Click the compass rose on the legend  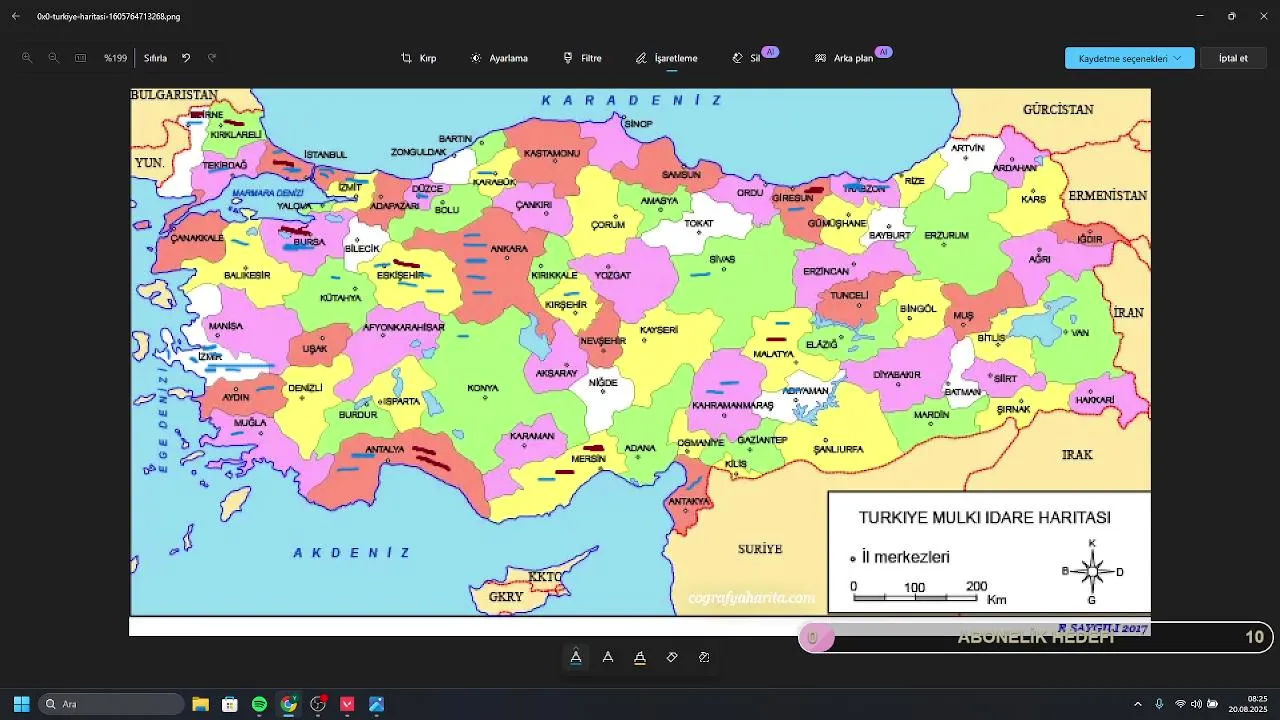pos(1092,572)
